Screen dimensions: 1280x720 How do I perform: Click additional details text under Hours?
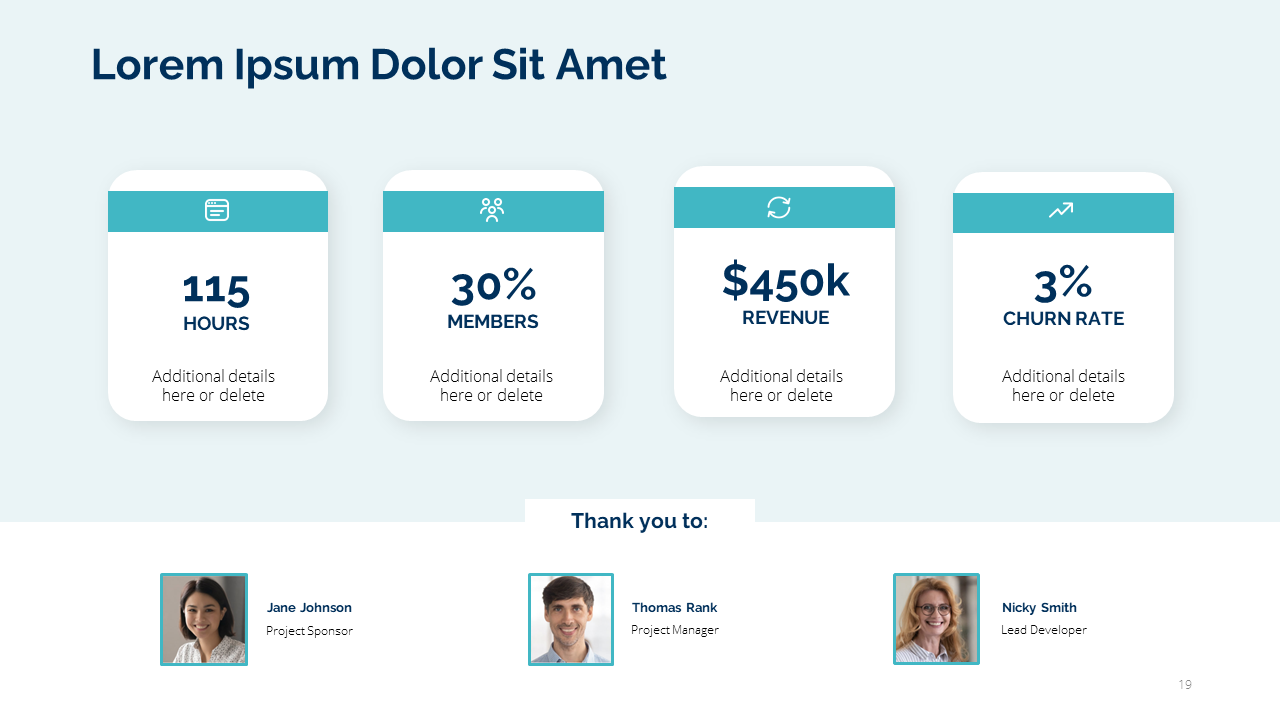[213, 386]
